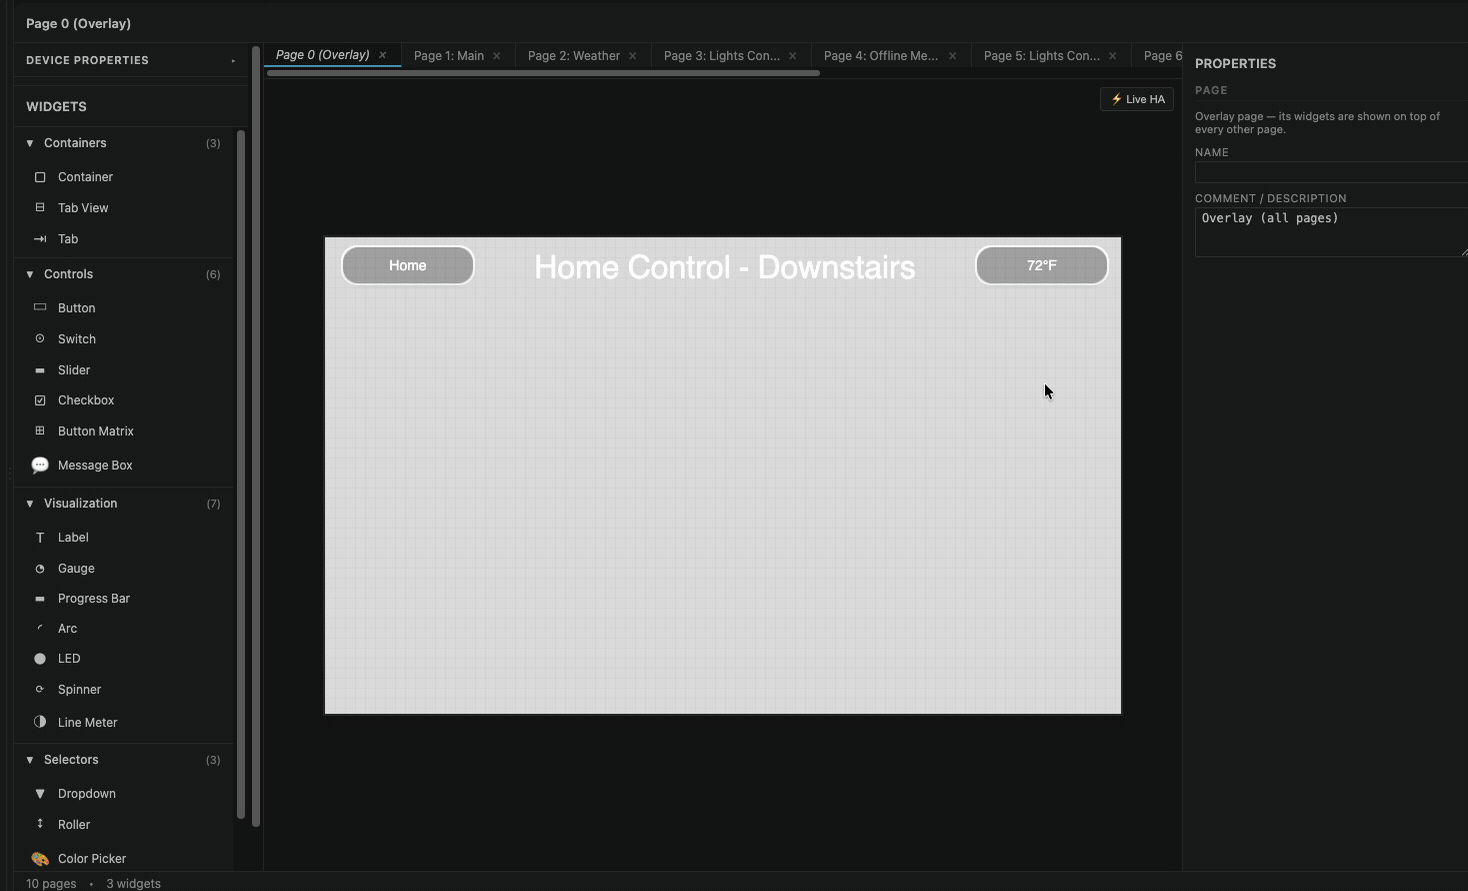This screenshot has height=891, width=1468.
Task: Collapse the Visualization widget group
Action: [x=30, y=503]
